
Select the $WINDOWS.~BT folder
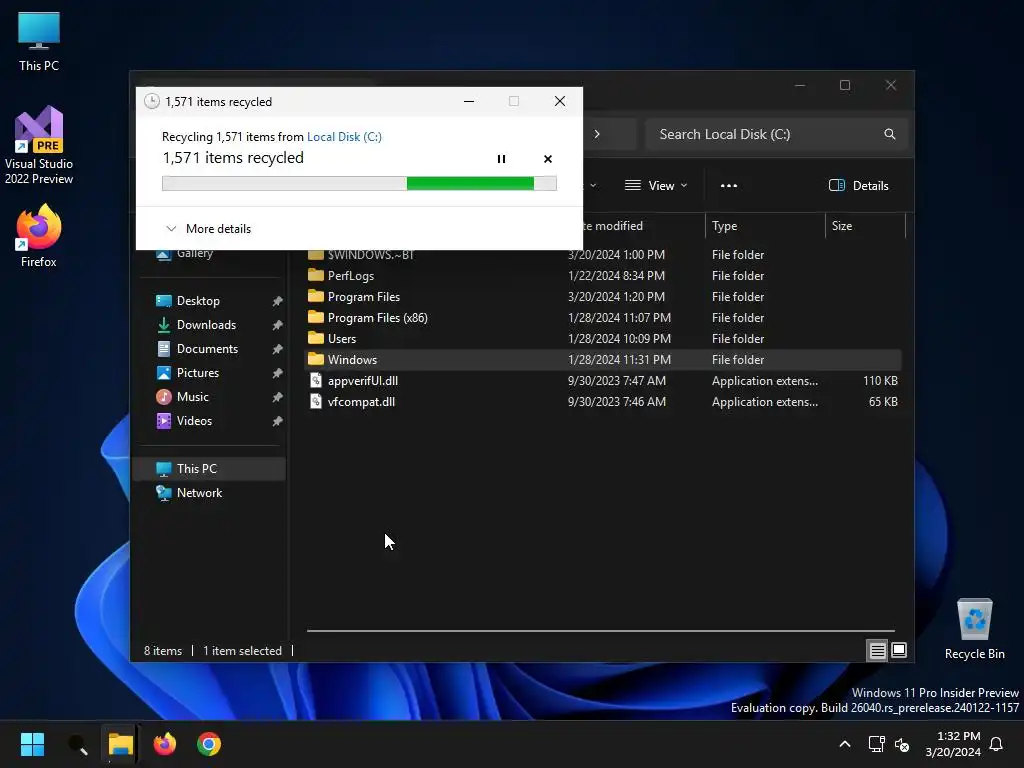603,255
